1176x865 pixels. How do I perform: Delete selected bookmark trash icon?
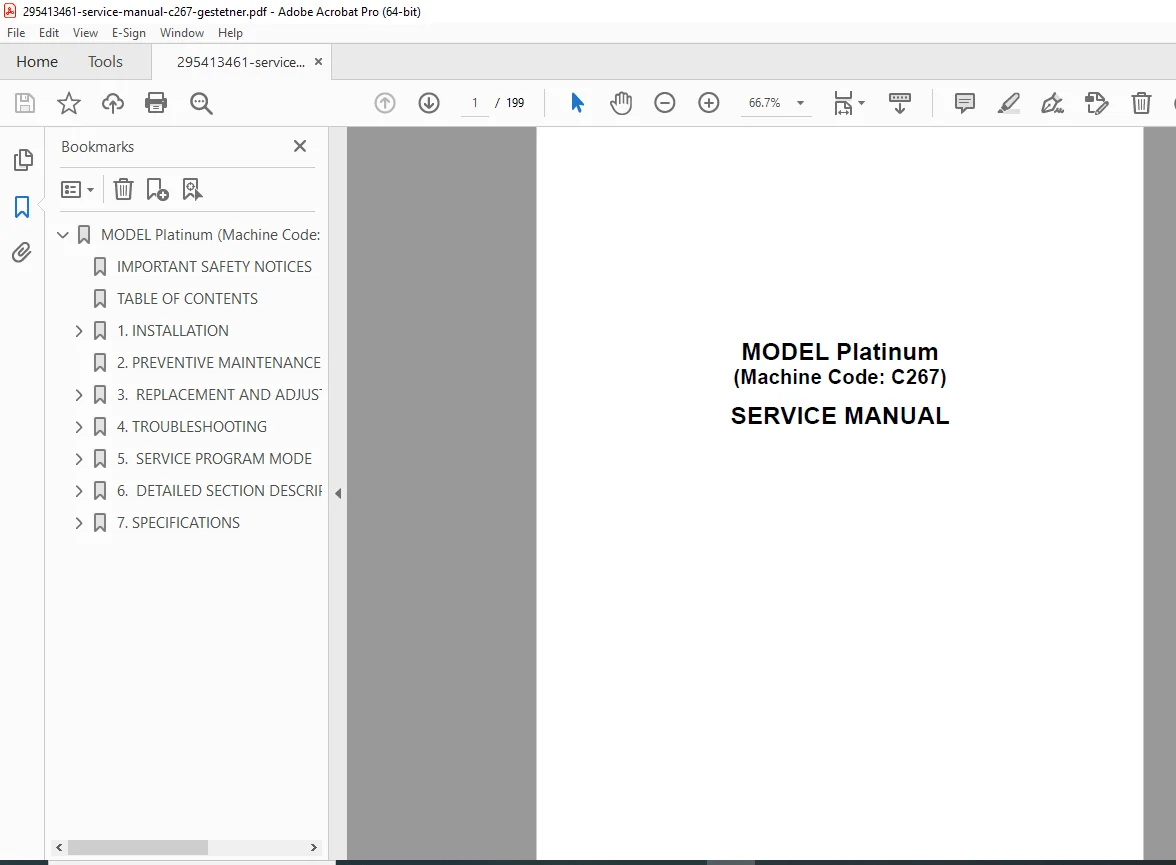(x=123, y=189)
